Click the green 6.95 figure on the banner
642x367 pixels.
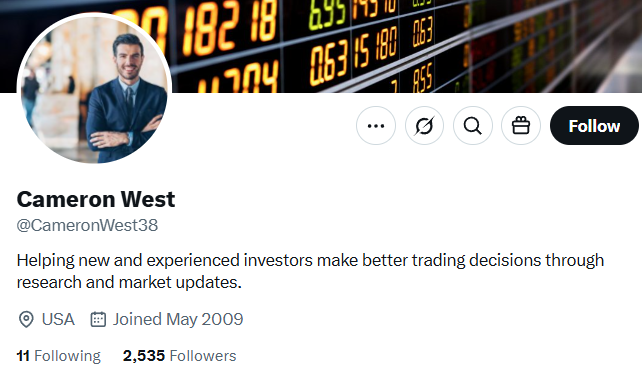click(327, 16)
